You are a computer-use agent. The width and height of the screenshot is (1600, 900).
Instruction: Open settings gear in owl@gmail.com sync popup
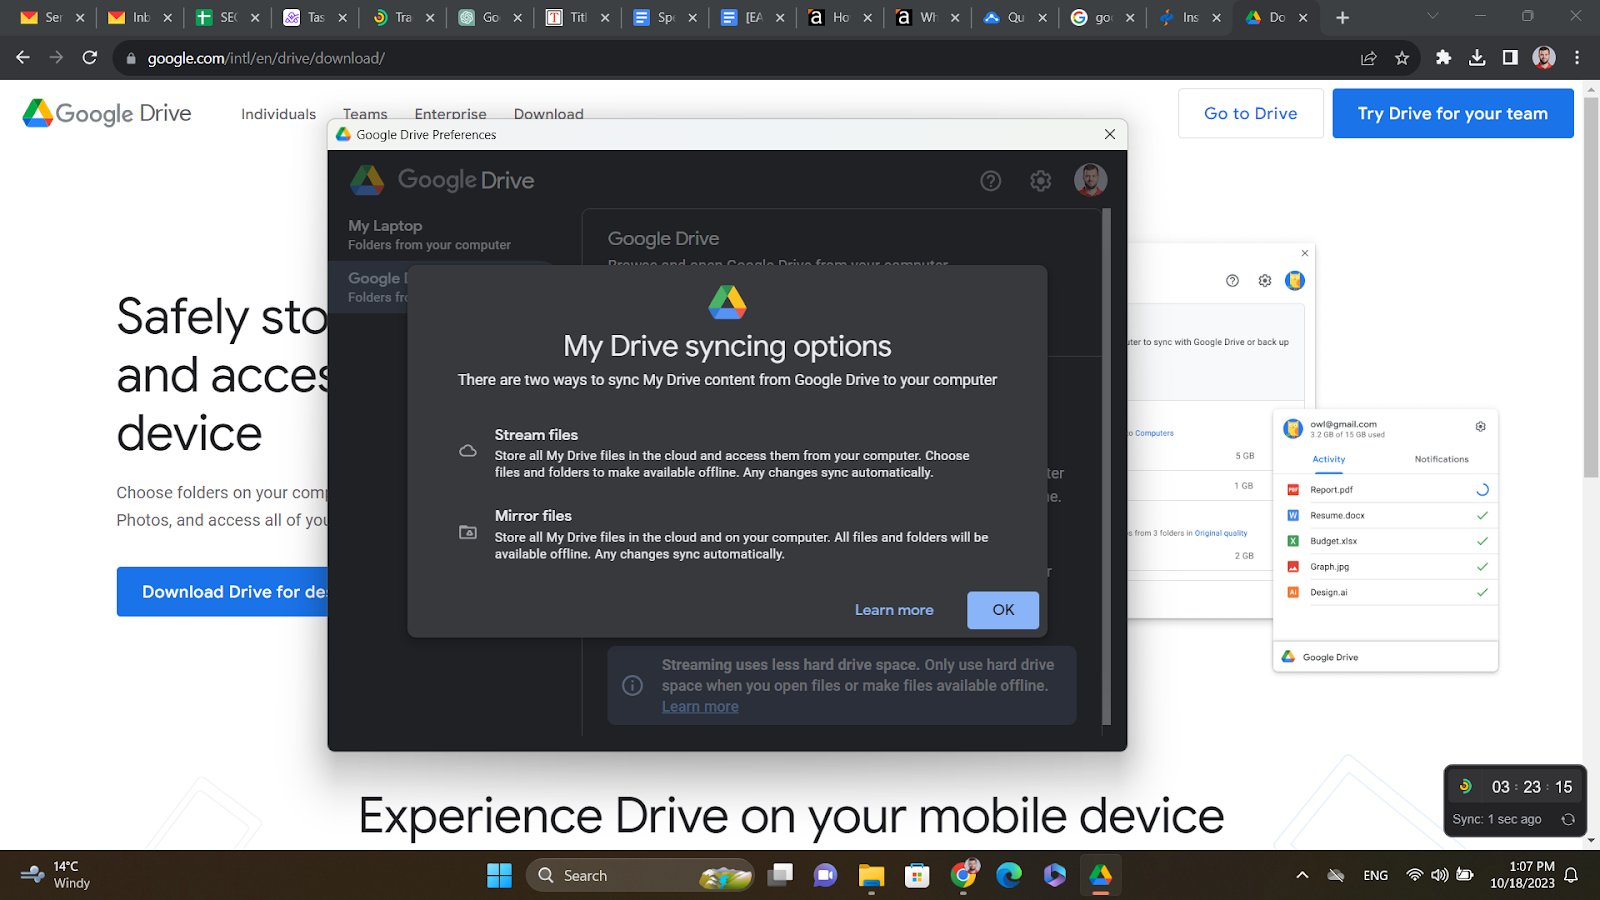pos(1480,425)
